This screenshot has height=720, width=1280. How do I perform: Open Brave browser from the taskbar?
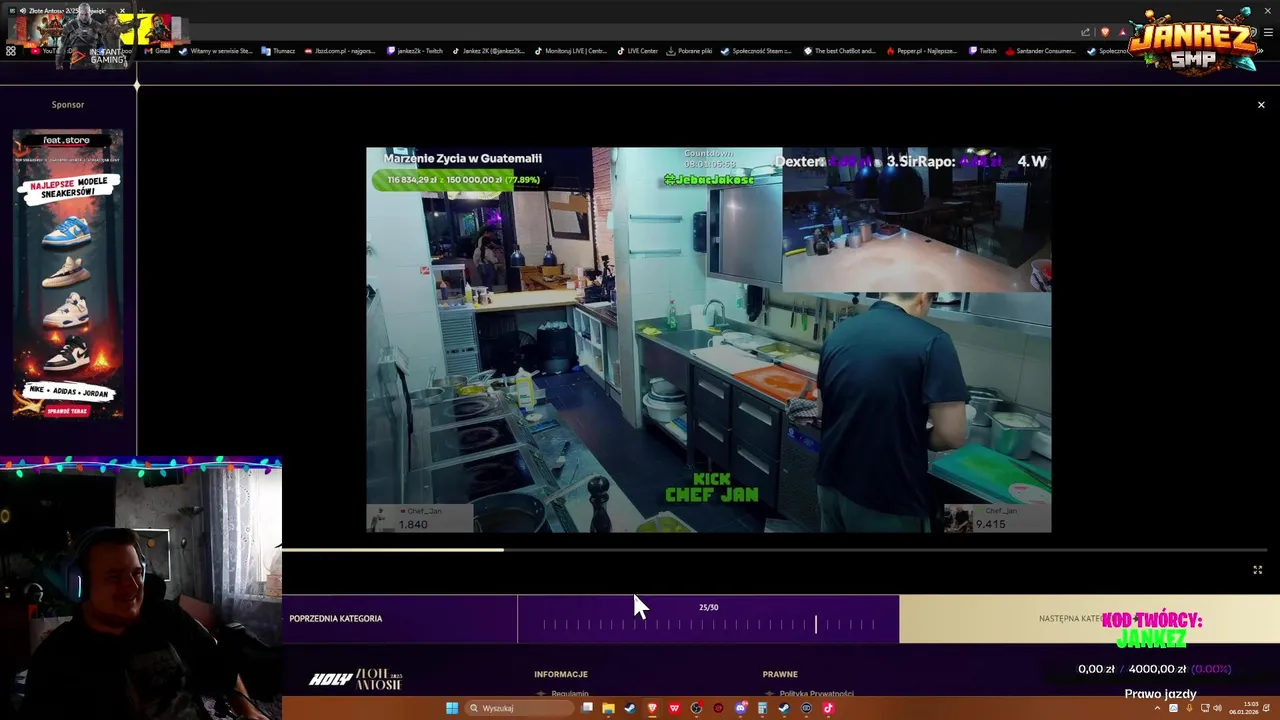[x=652, y=708]
